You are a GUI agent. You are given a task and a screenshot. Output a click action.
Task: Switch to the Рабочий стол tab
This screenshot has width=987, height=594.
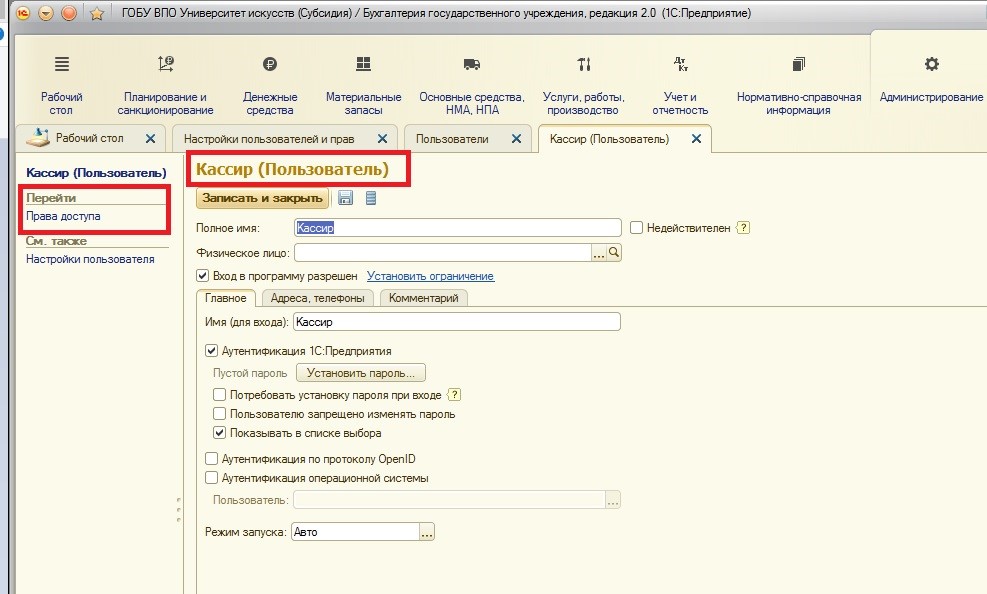89,138
